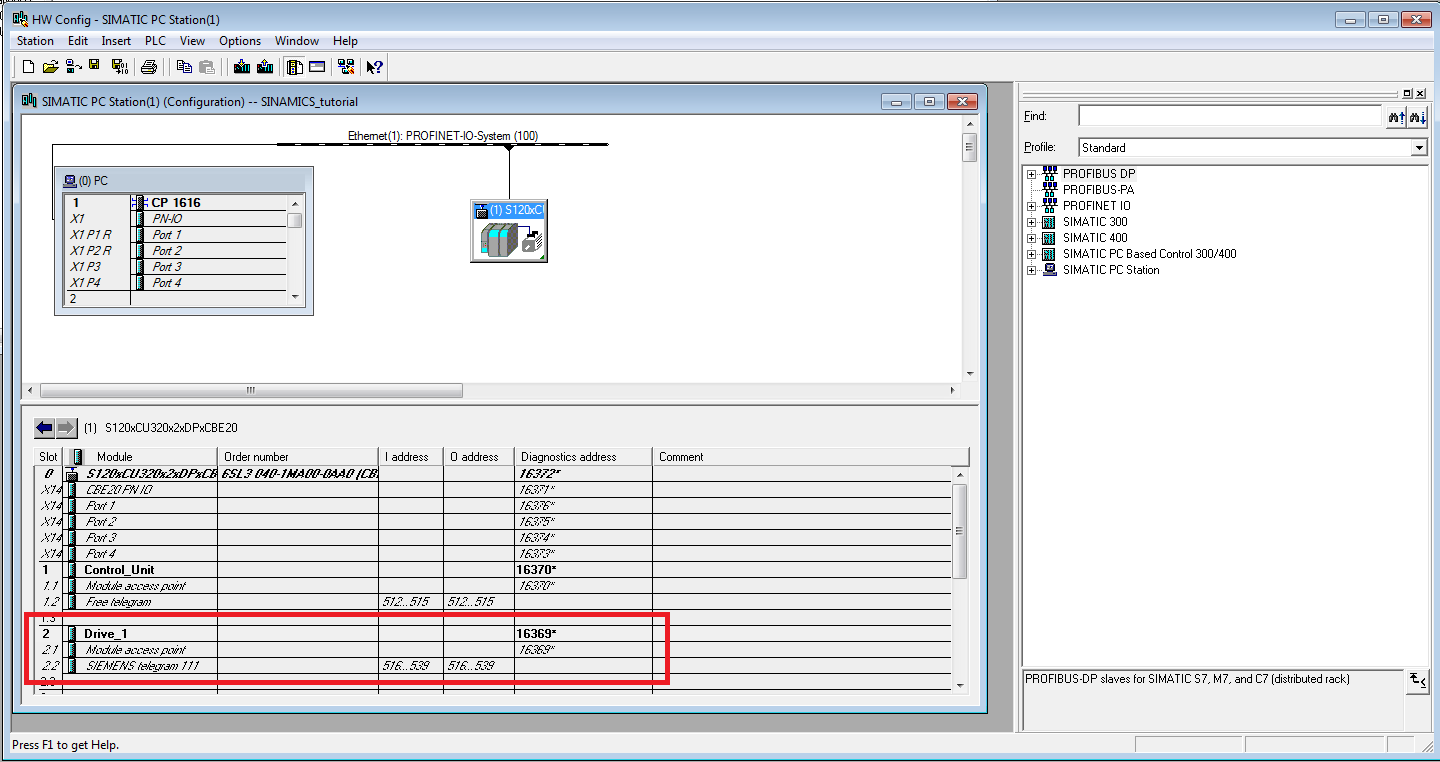Viewport: 1440px width, 762px height.
Task: Click the Download to Module icon
Action: click(x=241, y=67)
